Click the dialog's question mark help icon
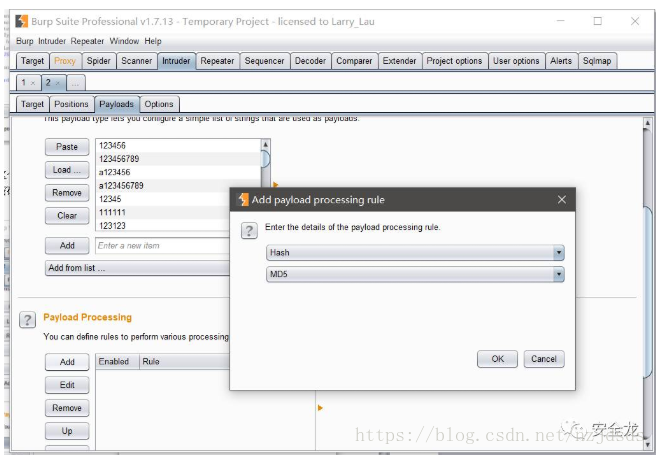The width and height of the screenshot is (656, 455). click(x=249, y=230)
